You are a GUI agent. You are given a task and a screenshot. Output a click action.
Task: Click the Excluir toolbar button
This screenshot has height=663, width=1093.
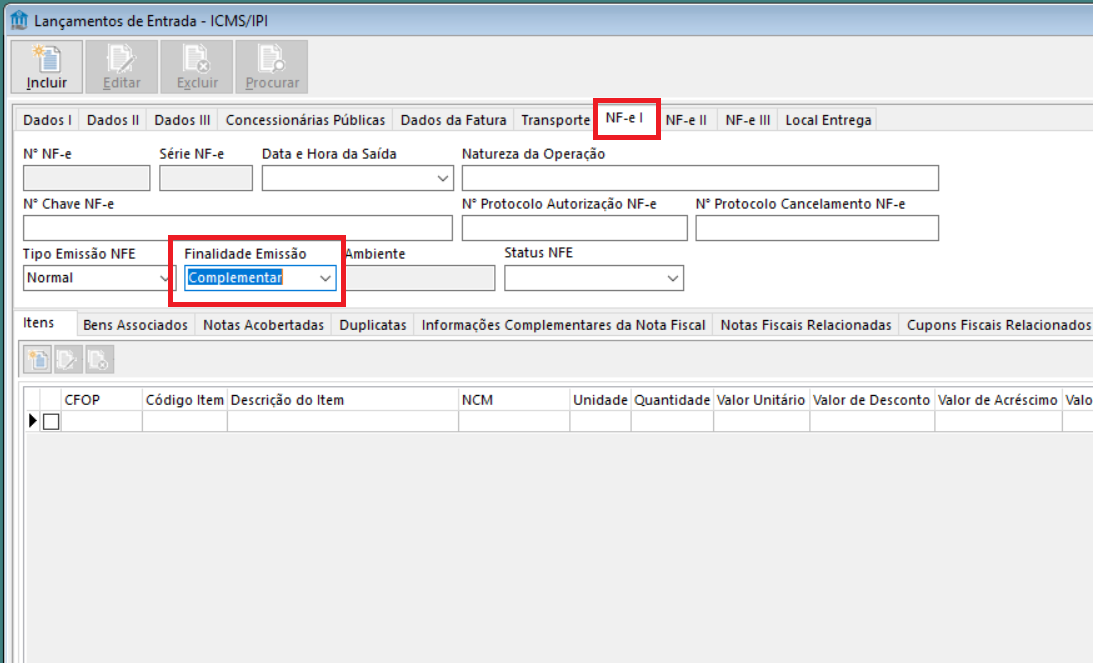click(x=197, y=67)
